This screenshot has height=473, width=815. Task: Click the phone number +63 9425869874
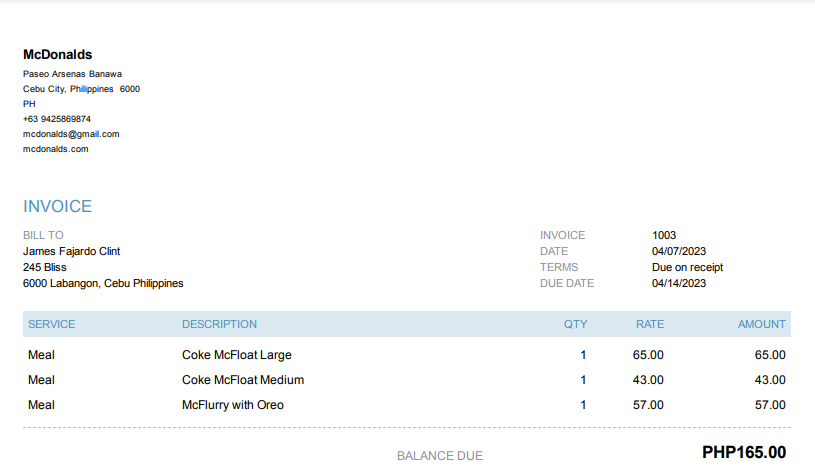click(57, 119)
